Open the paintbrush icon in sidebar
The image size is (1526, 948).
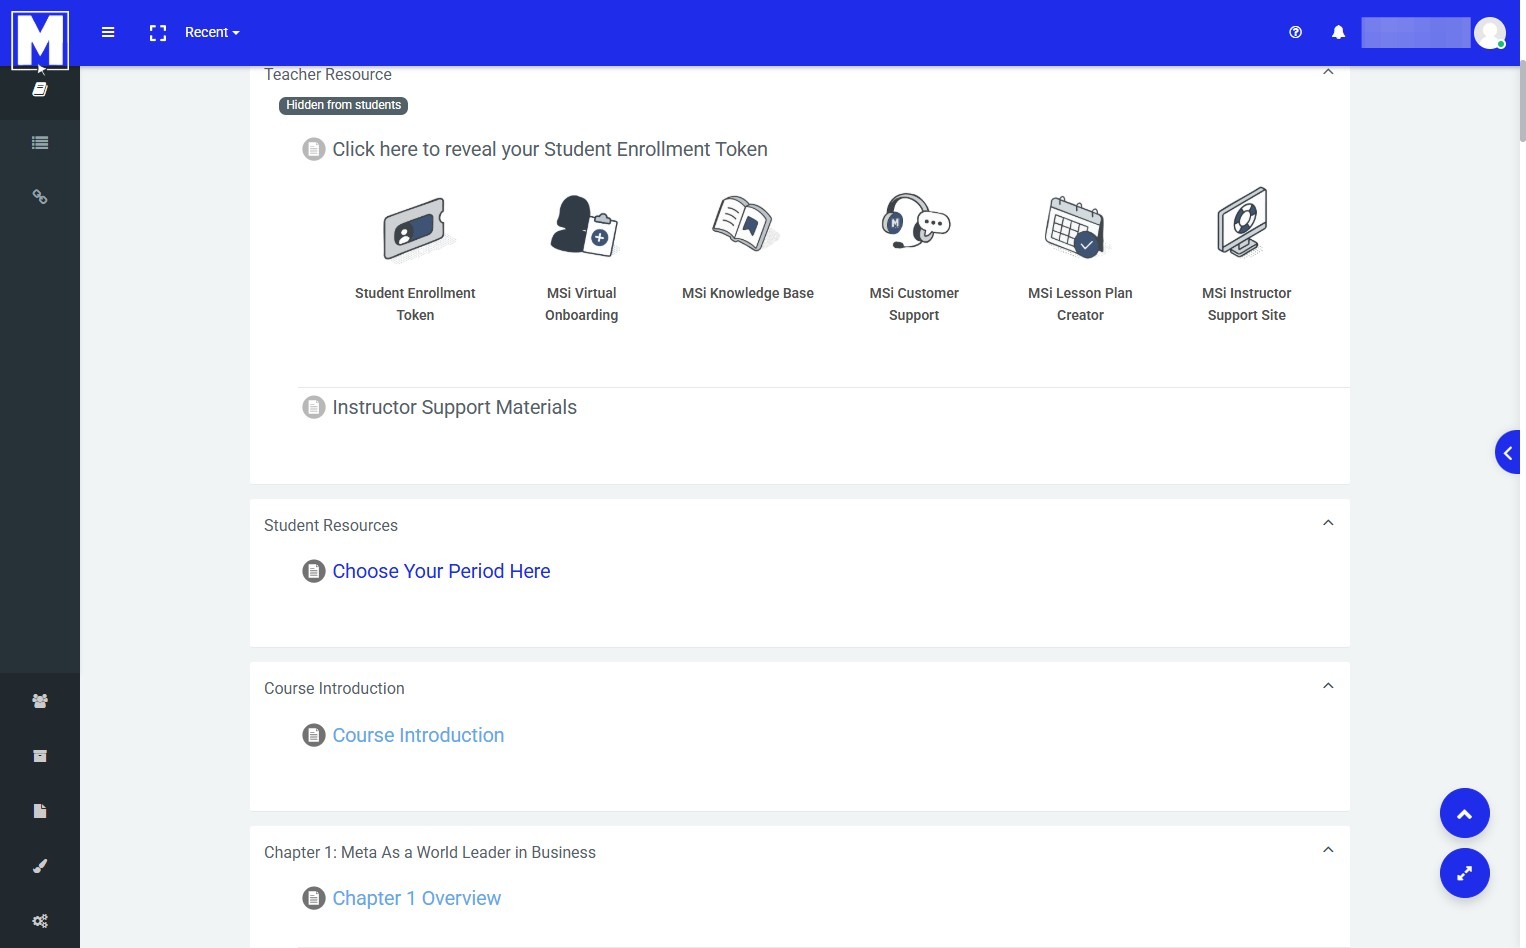click(40, 866)
